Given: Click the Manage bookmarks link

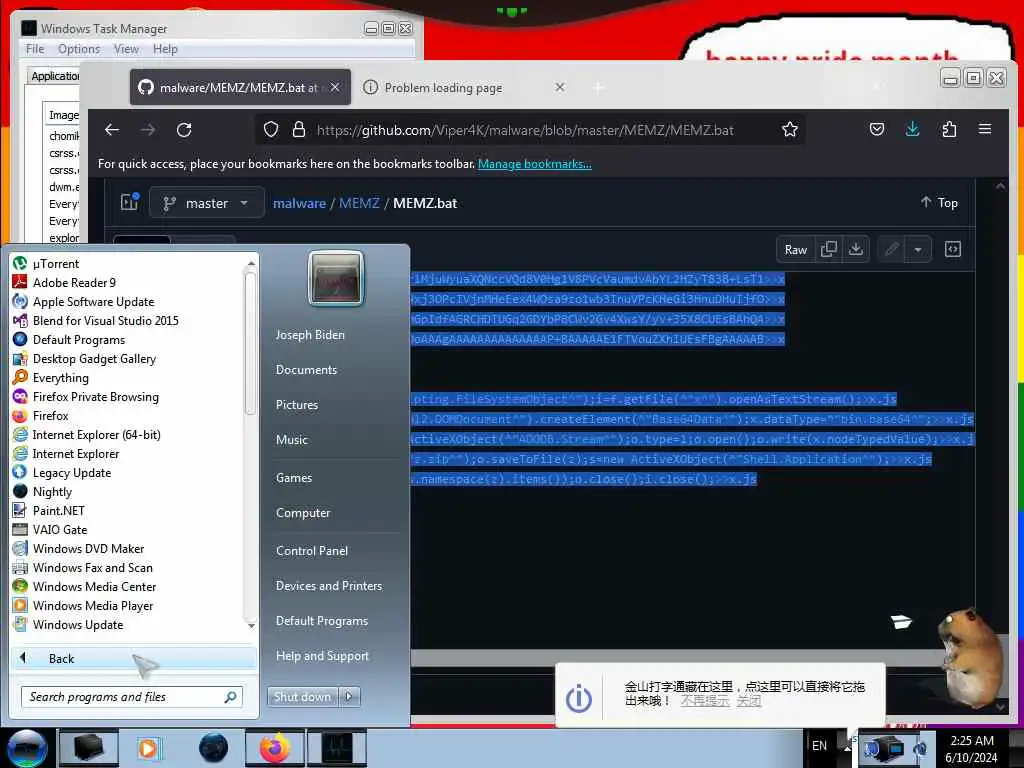Looking at the screenshot, I should (x=534, y=164).
